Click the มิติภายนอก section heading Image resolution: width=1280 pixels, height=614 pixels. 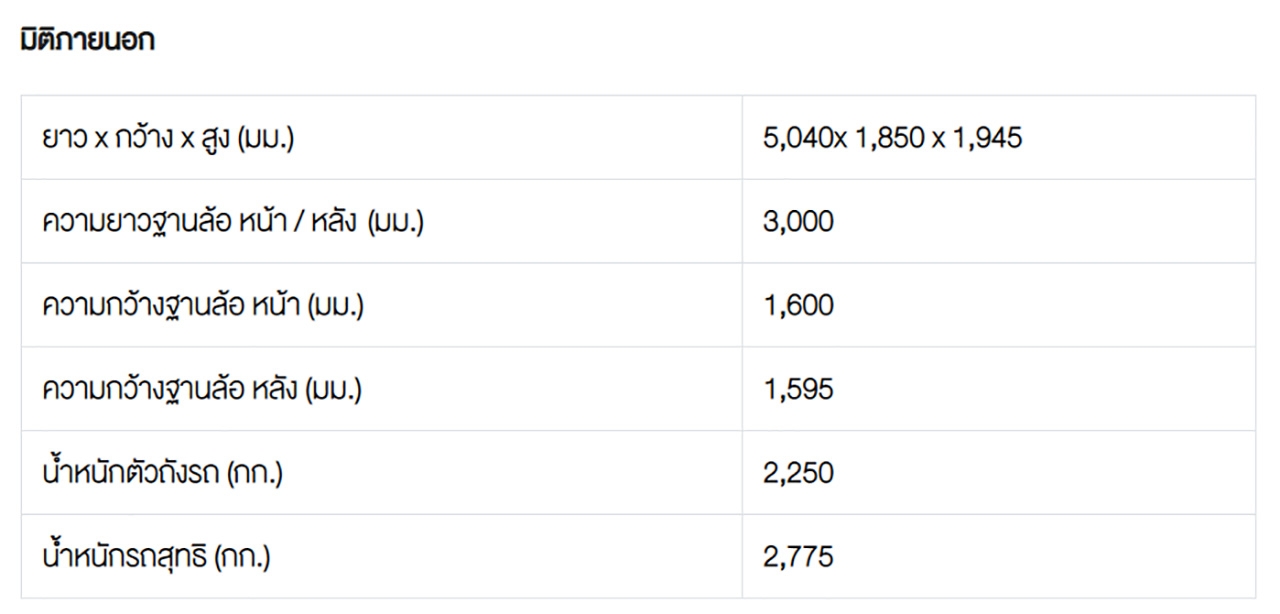[x=87, y=41]
